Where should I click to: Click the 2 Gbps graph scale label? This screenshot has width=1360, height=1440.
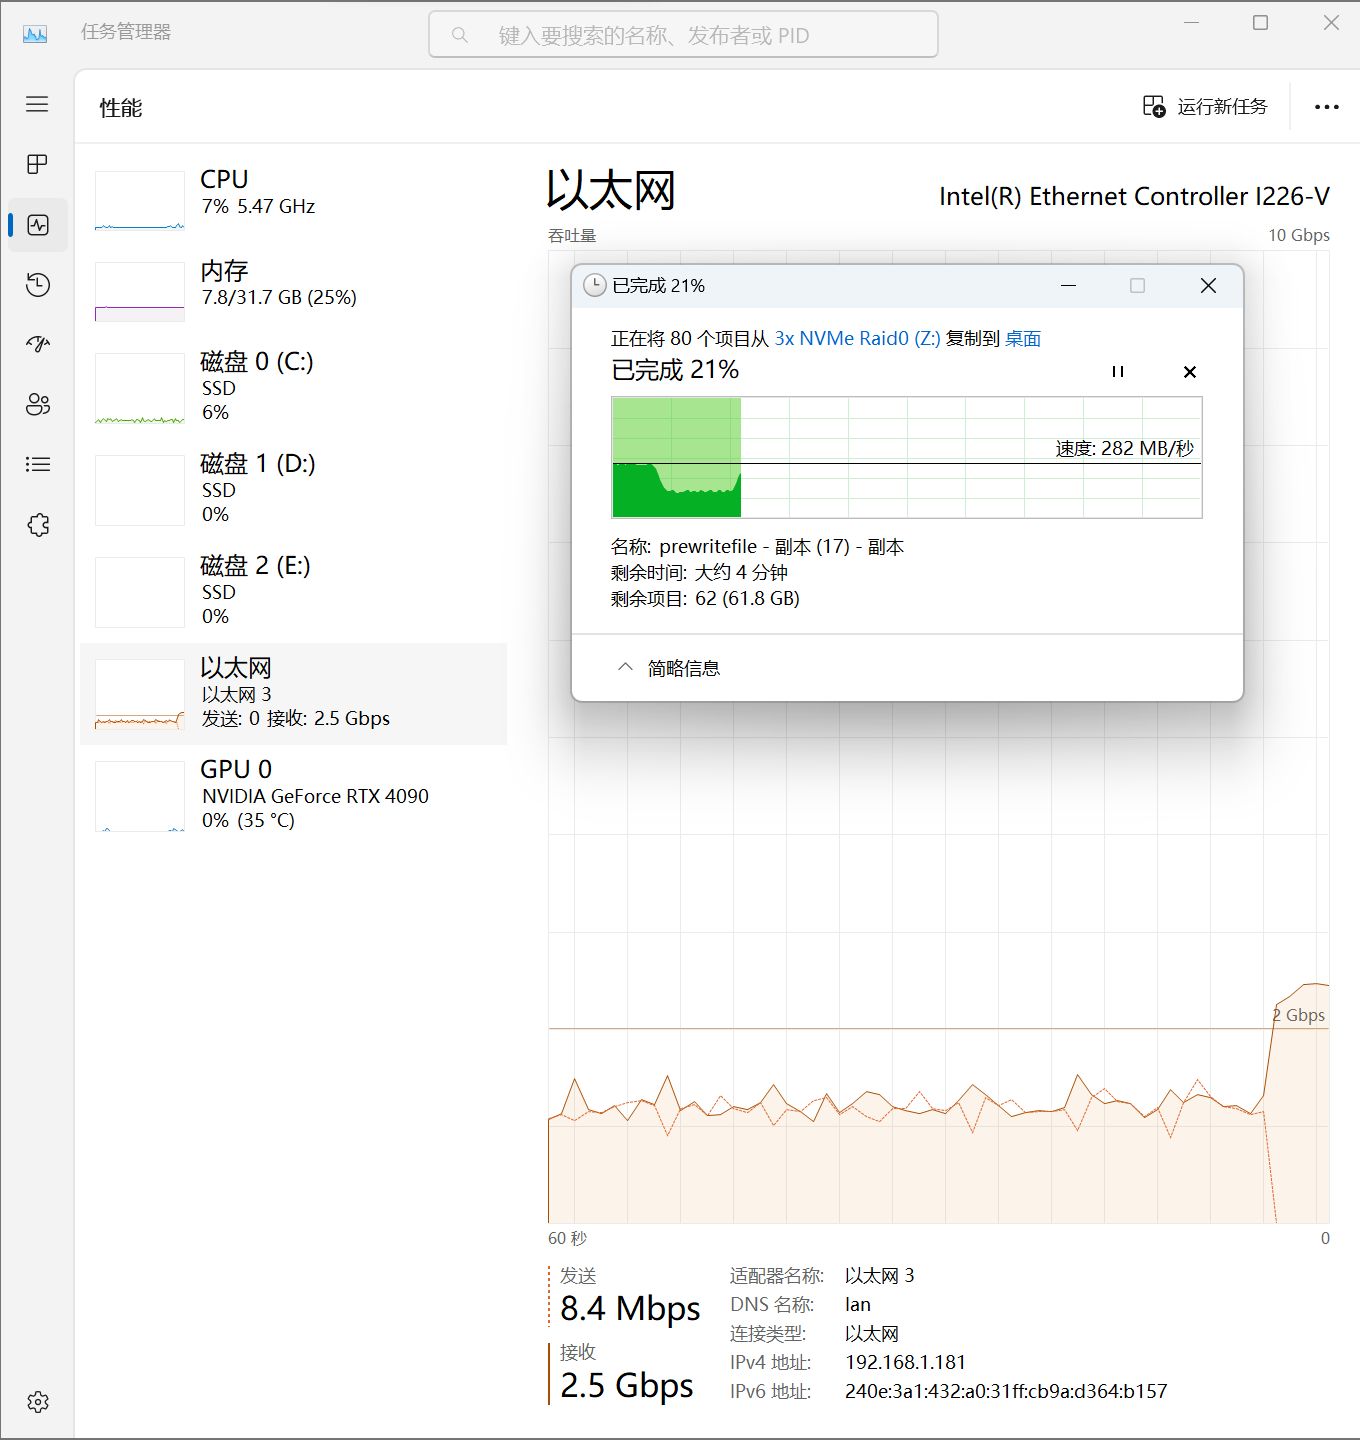[1298, 1015]
